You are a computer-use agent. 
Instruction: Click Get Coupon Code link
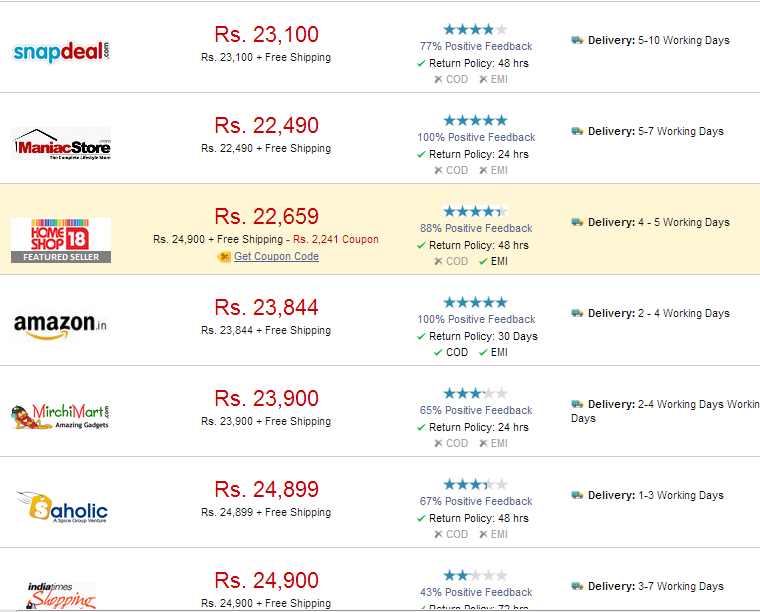[x=276, y=256]
